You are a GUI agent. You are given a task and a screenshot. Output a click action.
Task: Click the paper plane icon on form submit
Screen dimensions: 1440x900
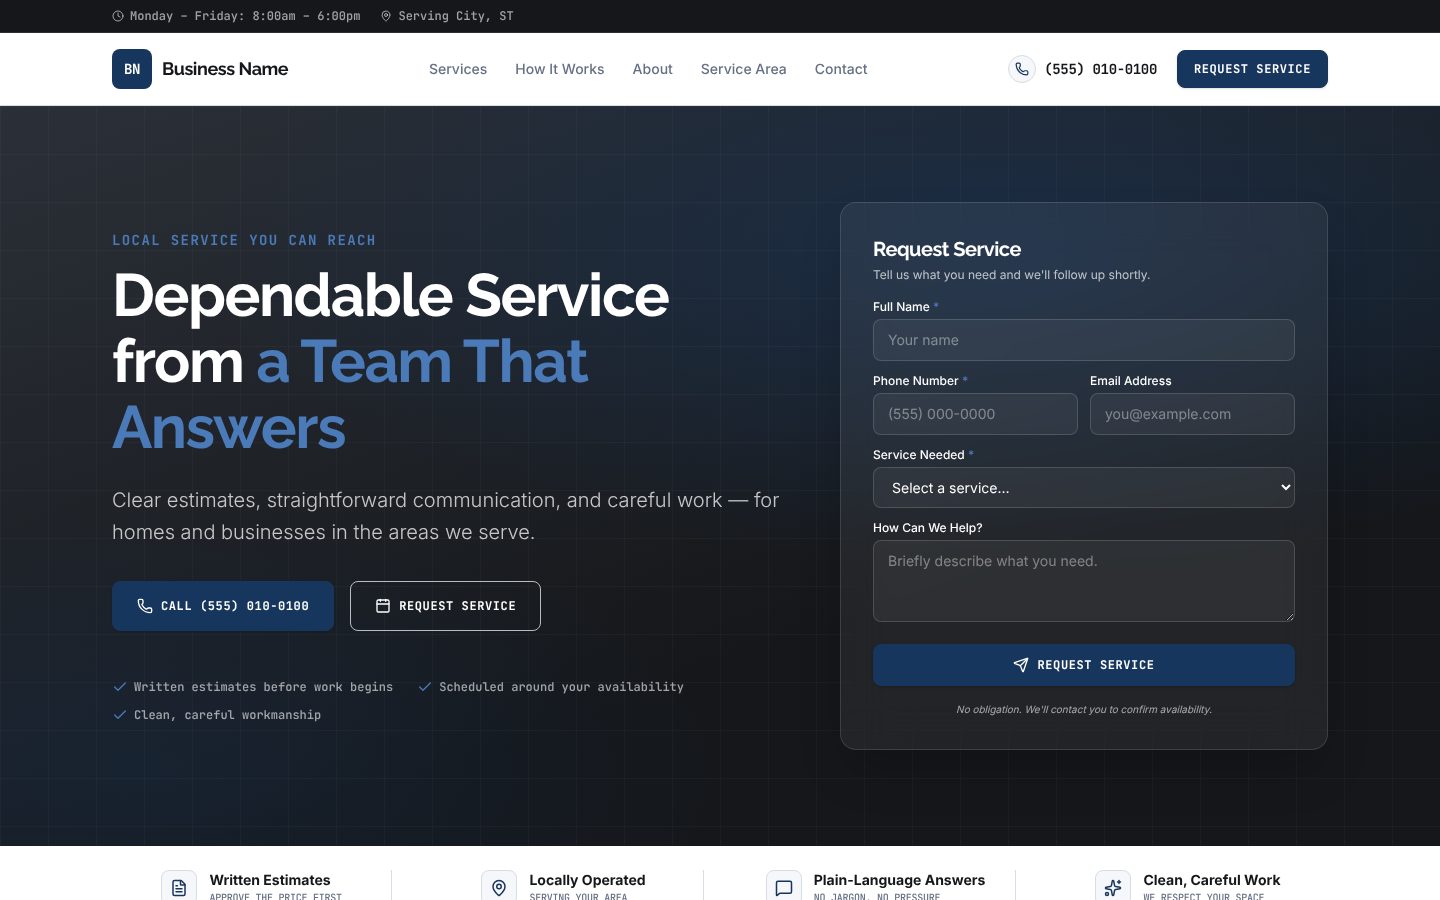click(1021, 665)
